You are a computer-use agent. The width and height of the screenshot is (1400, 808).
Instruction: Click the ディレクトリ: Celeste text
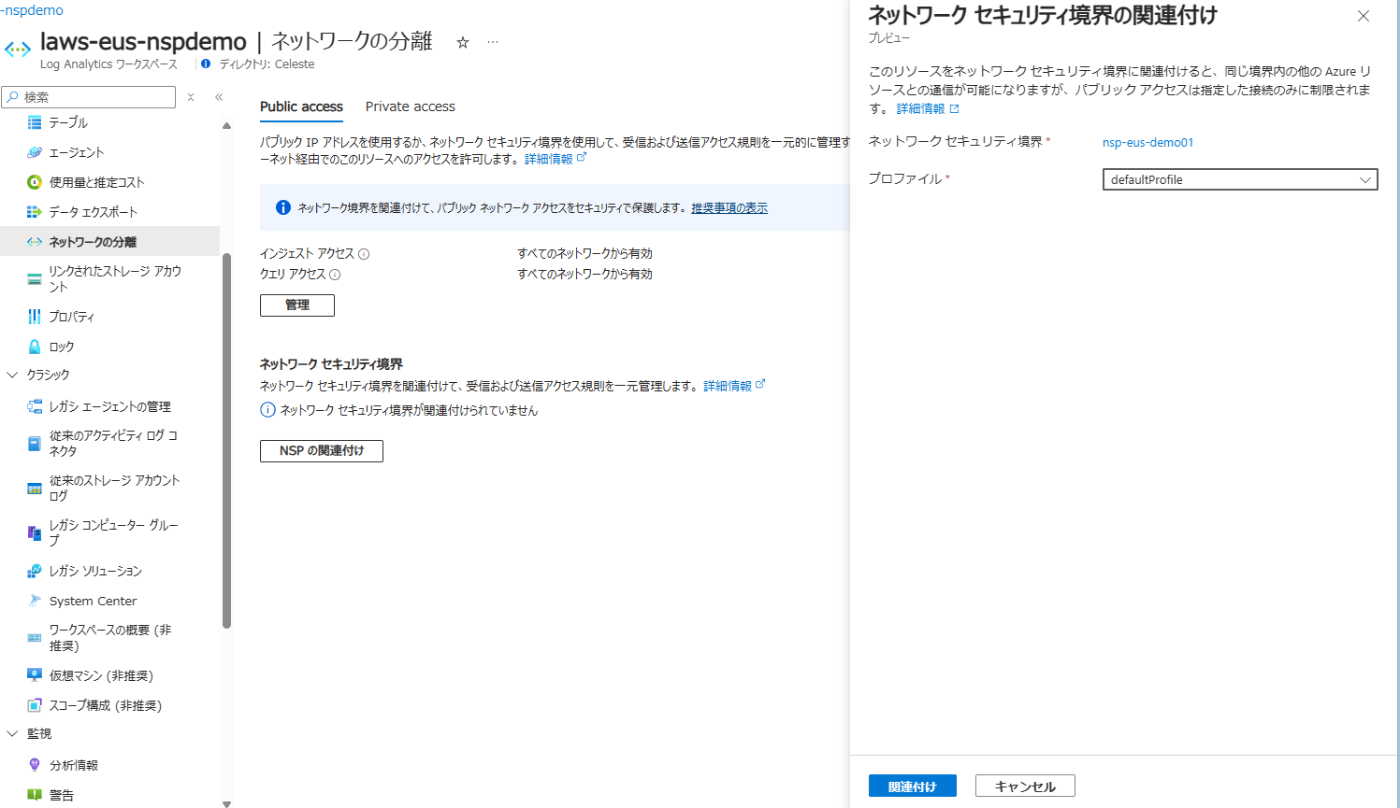[x=267, y=64]
